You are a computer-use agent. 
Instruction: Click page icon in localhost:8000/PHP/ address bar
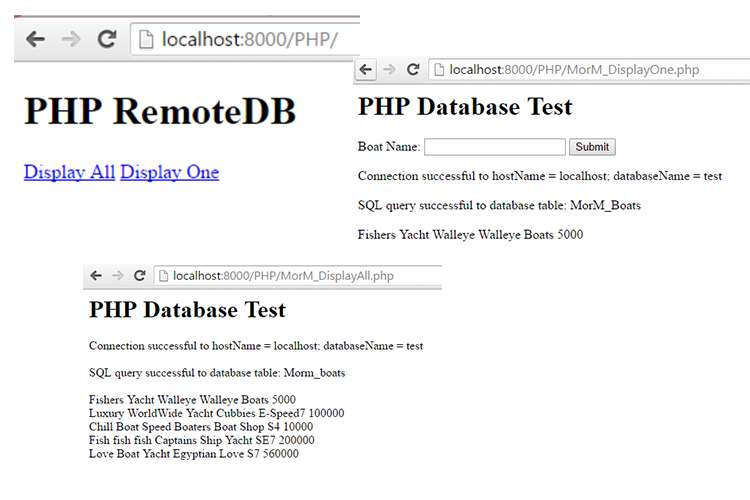pyautogui.click(x=146, y=39)
